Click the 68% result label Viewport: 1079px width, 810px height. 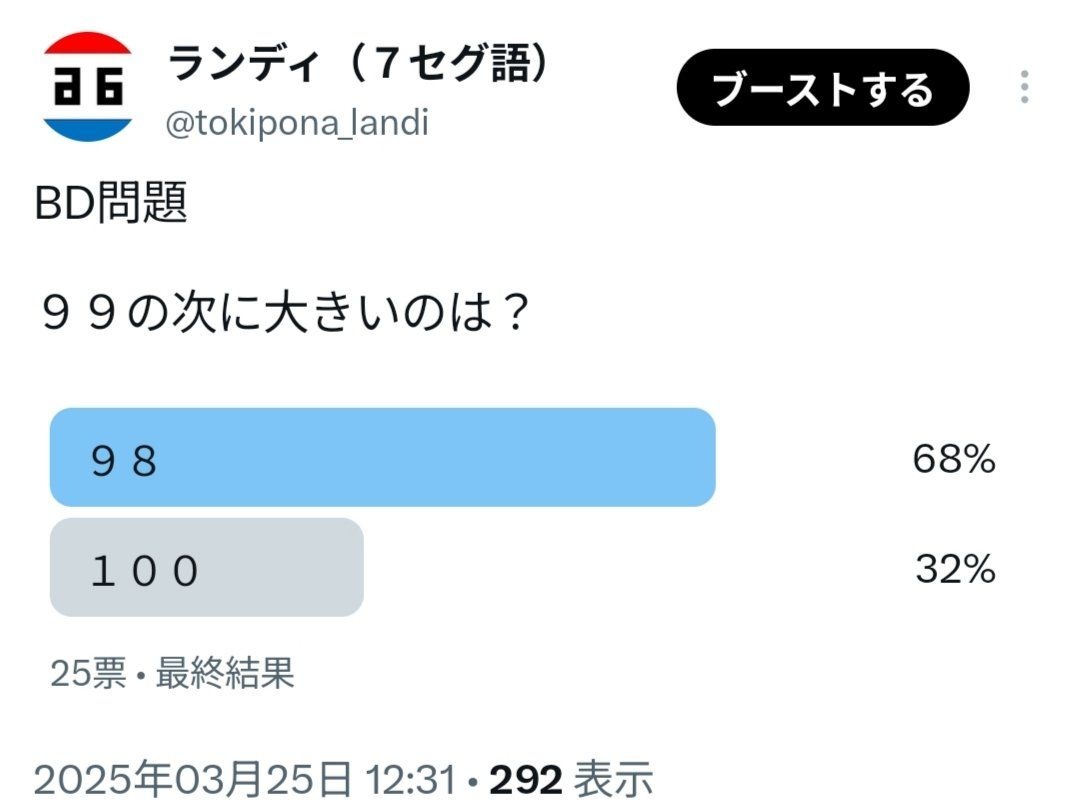point(954,459)
